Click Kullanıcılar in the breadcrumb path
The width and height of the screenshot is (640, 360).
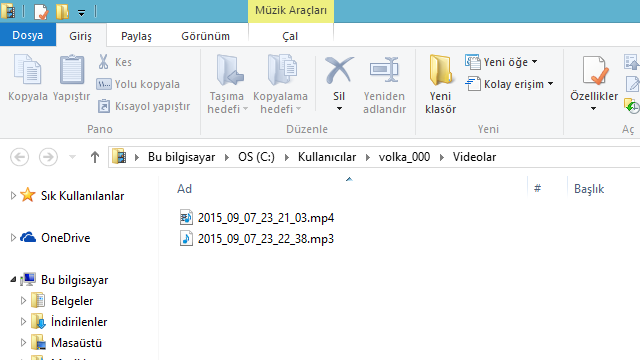tap(327, 157)
